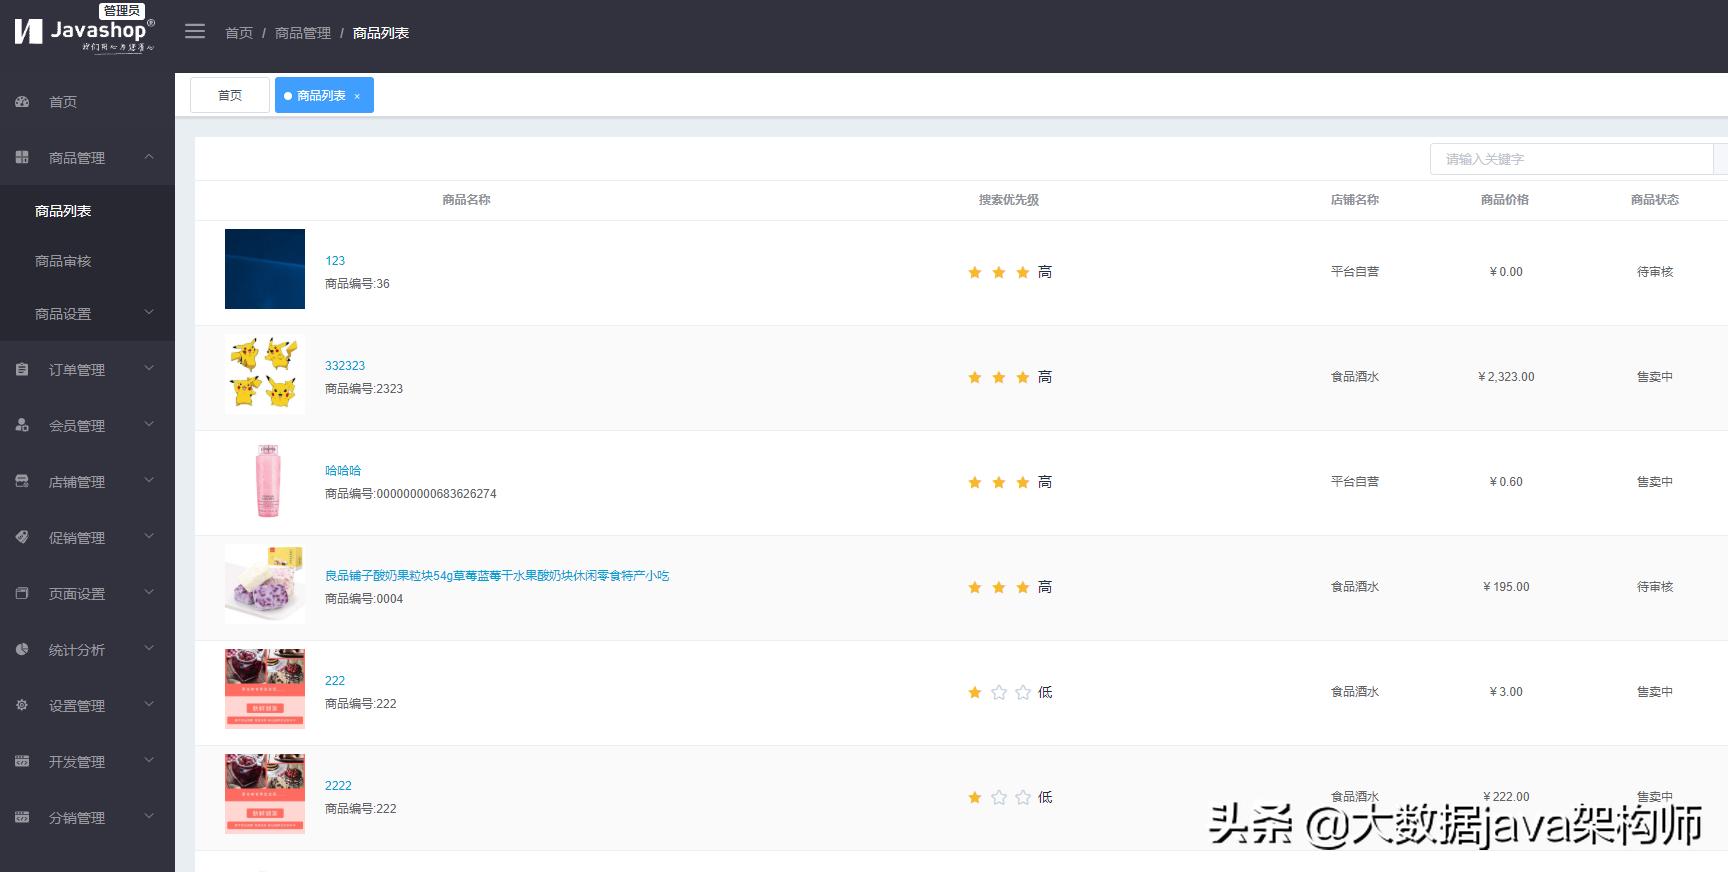Click 售卖中 status in product 222 row

[1655, 692]
